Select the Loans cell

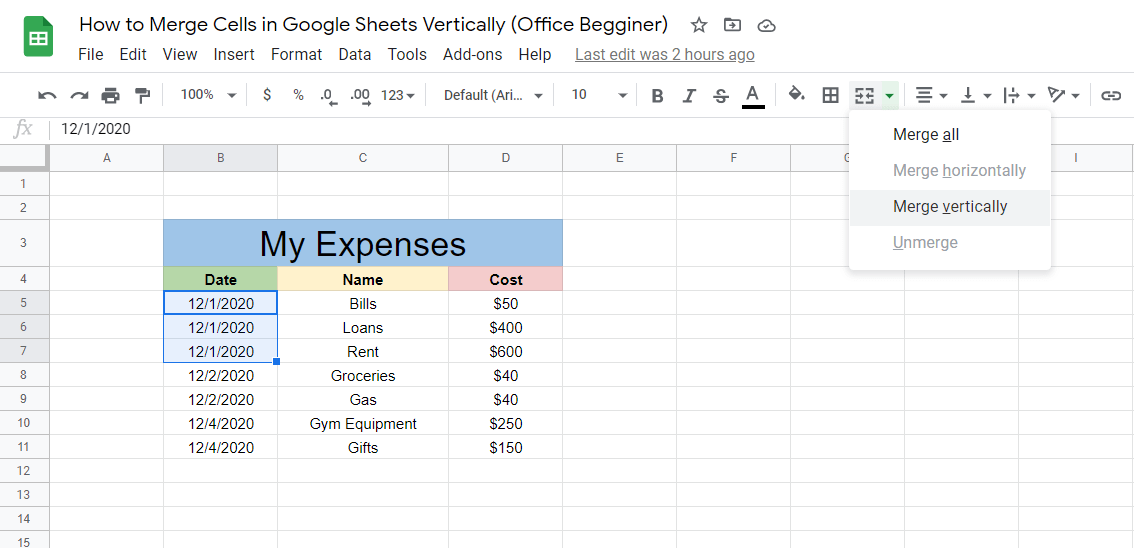363,327
